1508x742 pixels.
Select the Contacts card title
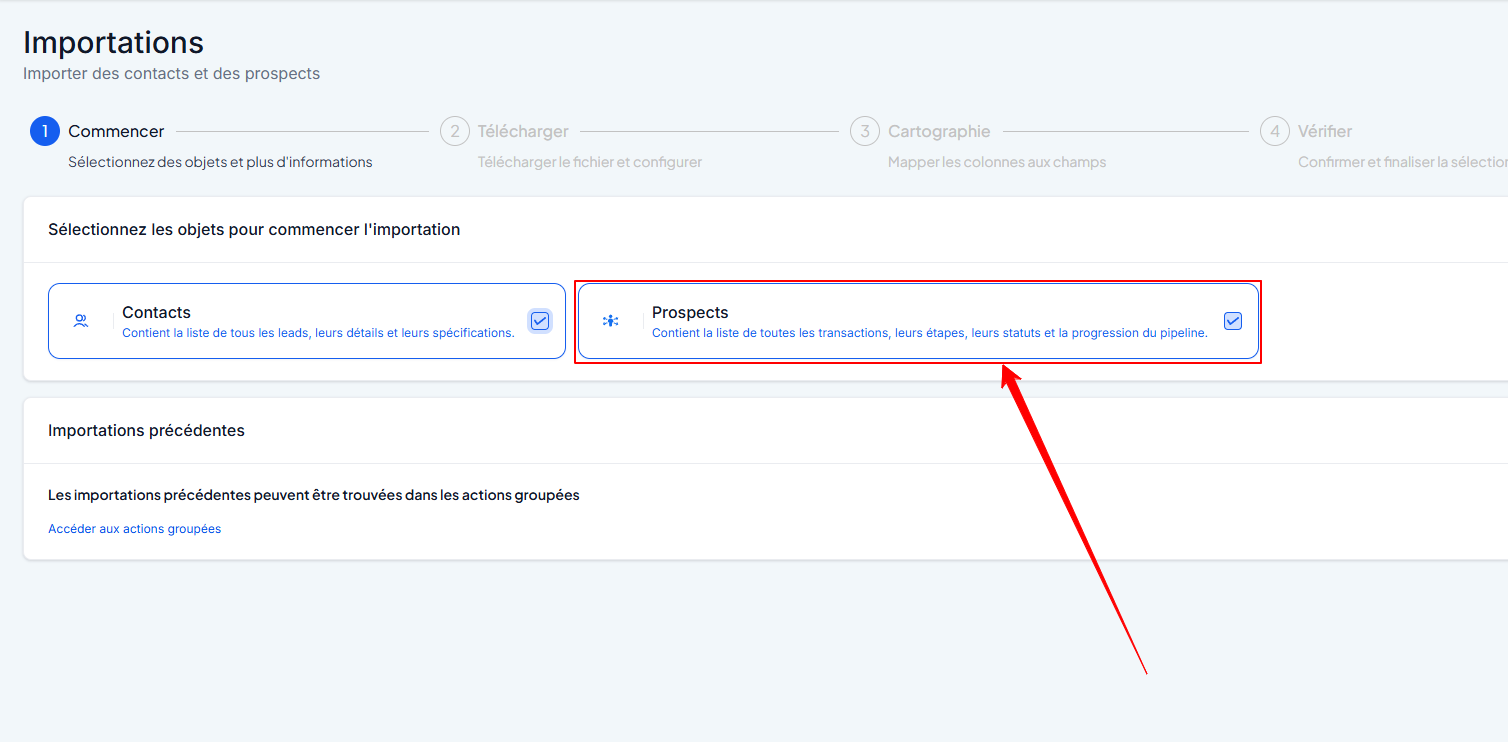click(x=156, y=312)
